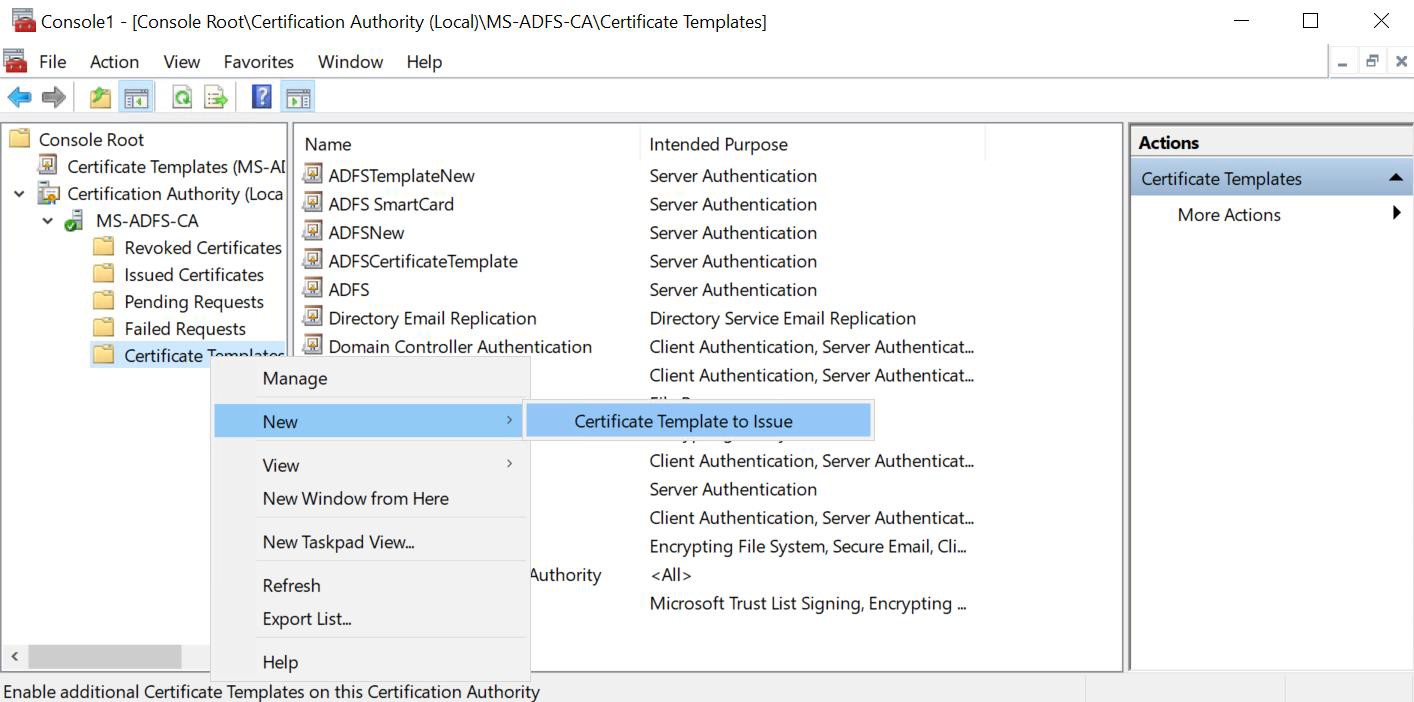Collapse the Certification Authority (Local) tree node

click(19, 194)
